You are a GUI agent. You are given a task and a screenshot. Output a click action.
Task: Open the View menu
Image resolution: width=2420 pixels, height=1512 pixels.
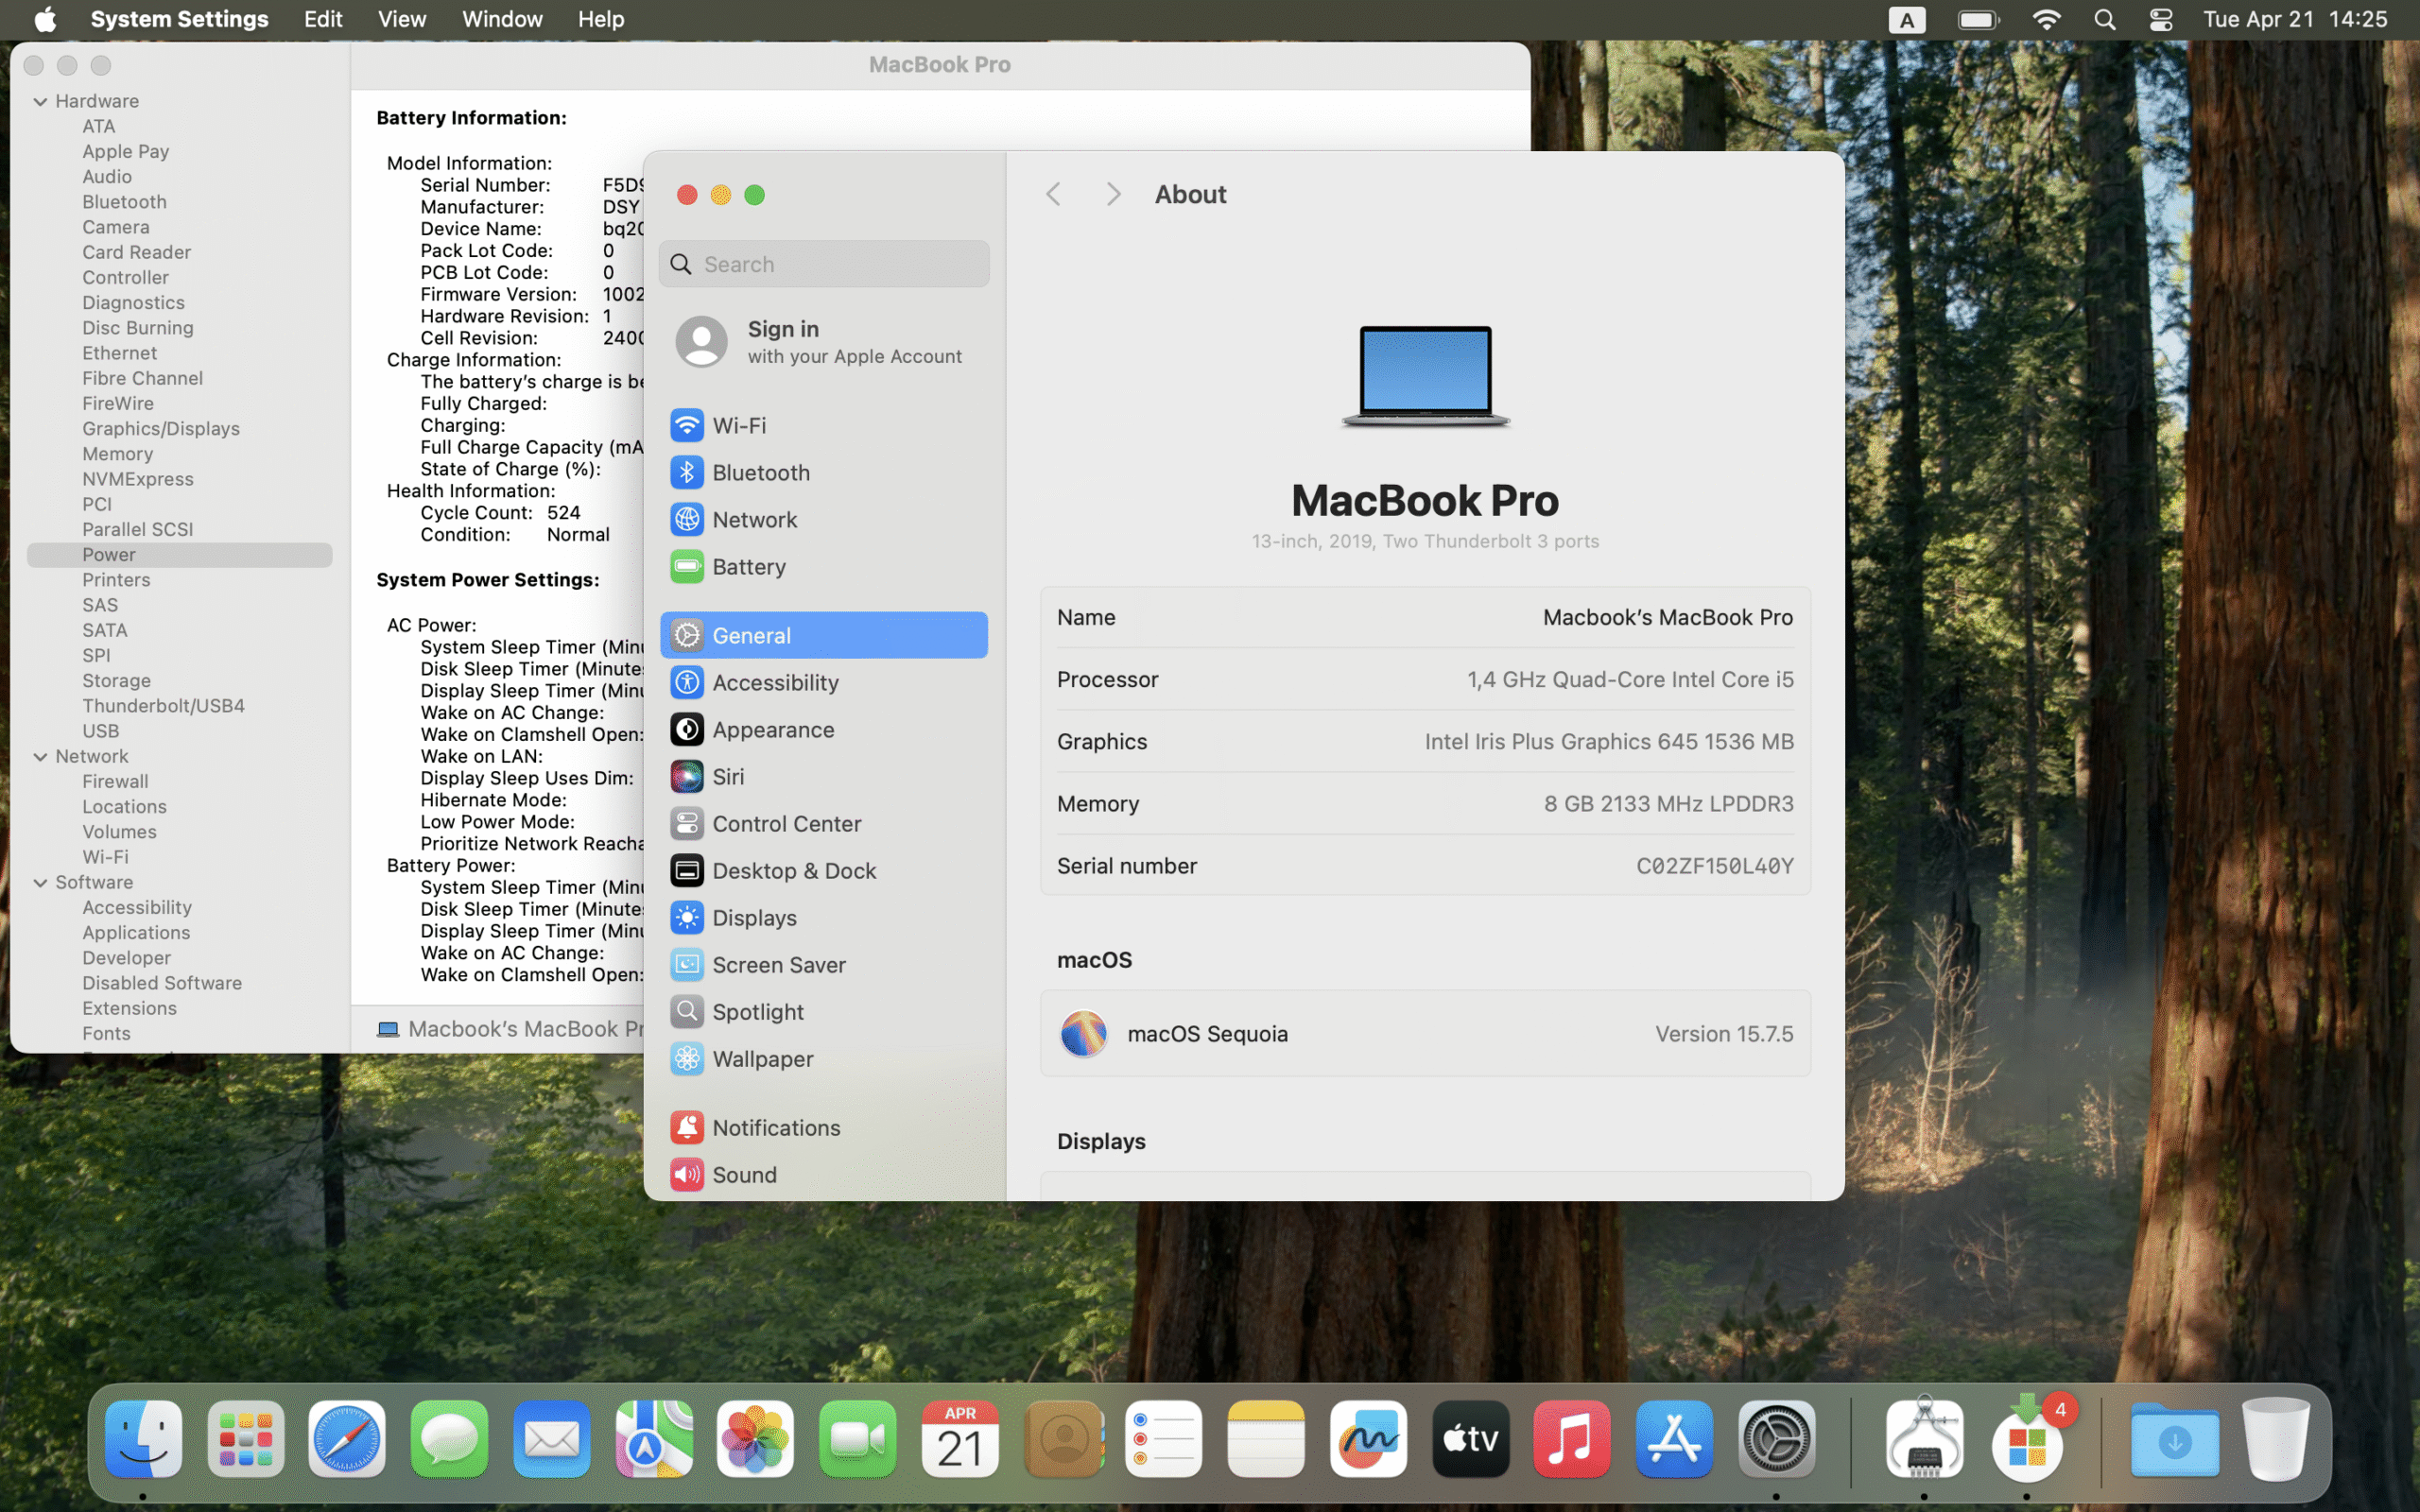pyautogui.click(x=401, y=19)
